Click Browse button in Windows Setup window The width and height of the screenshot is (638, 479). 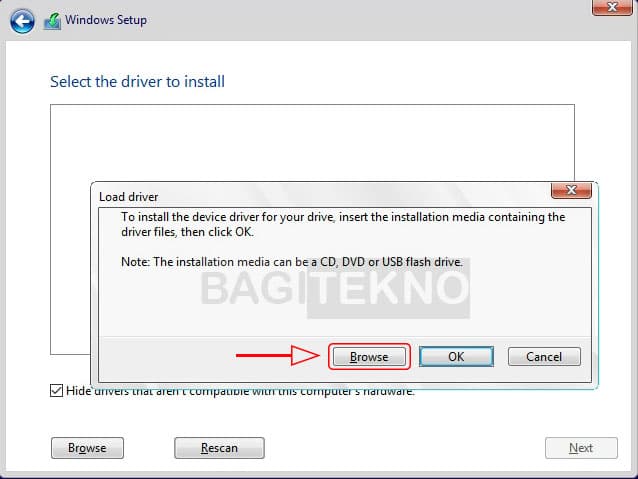tap(87, 448)
